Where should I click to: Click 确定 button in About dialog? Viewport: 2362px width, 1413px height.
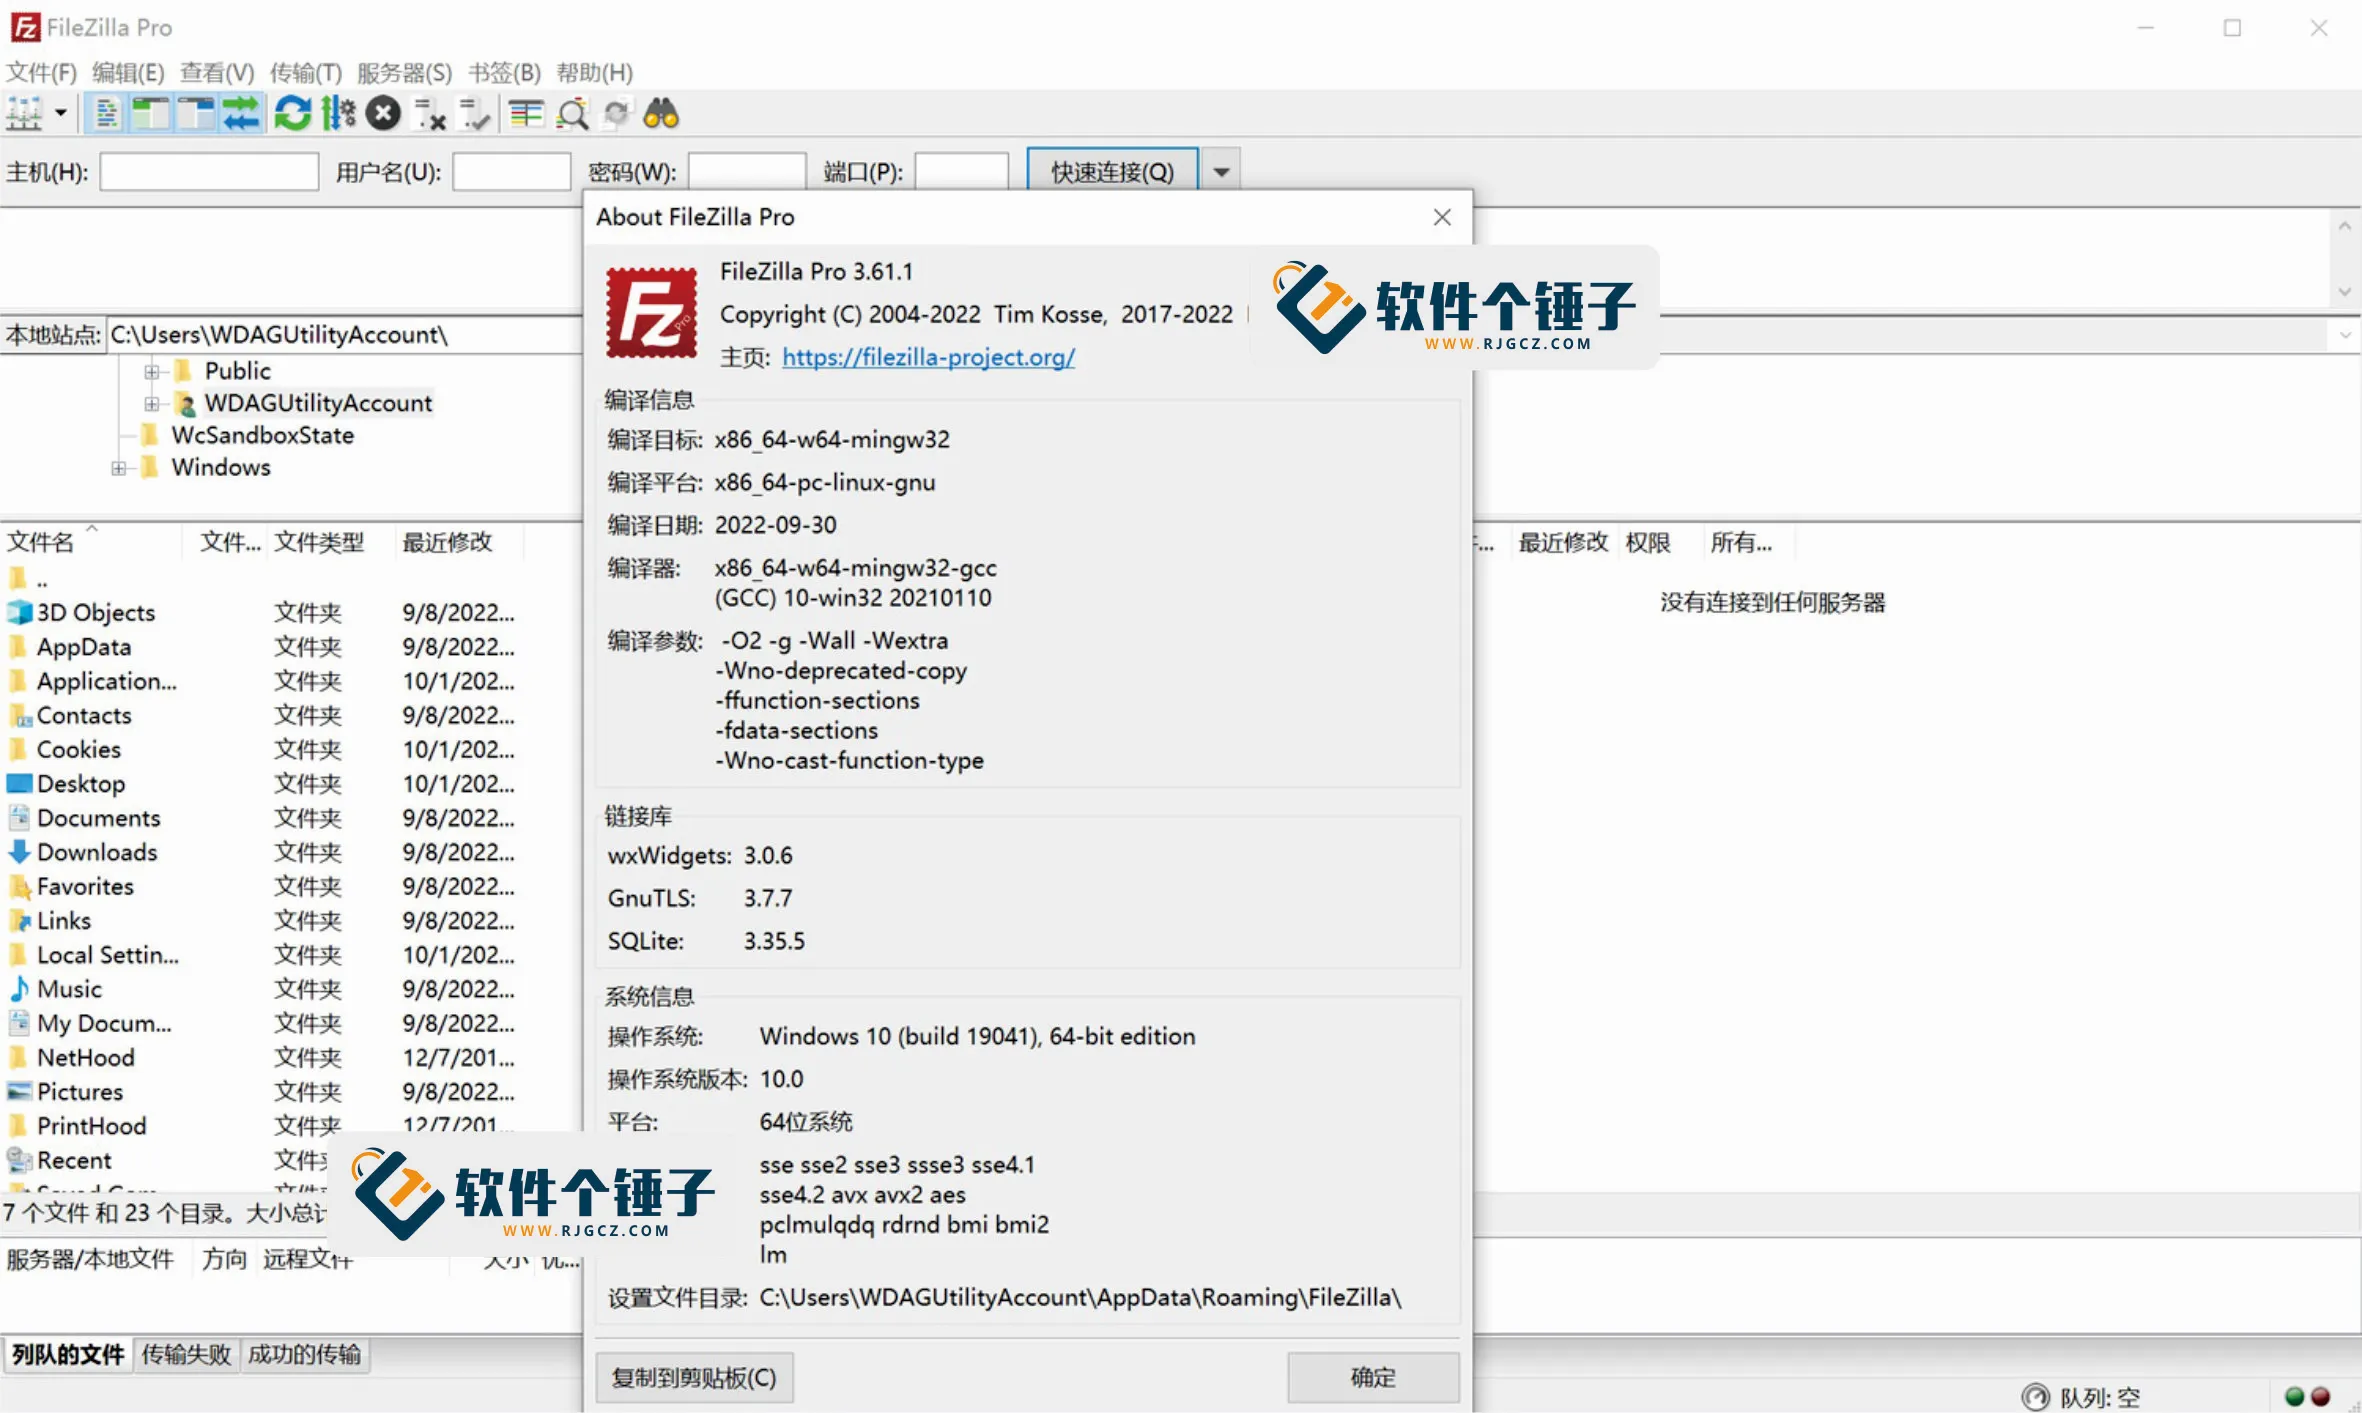1373,1377
